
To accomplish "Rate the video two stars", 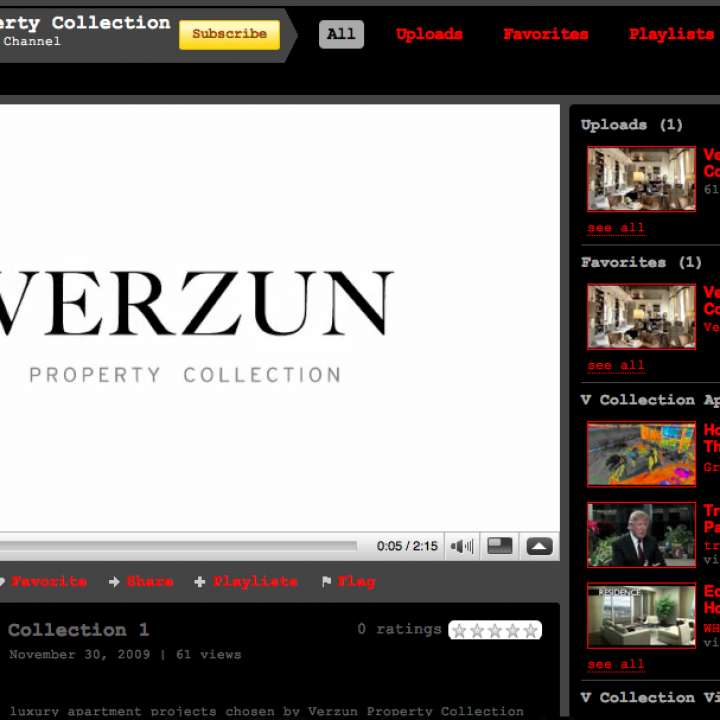I will tap(477, 631).
